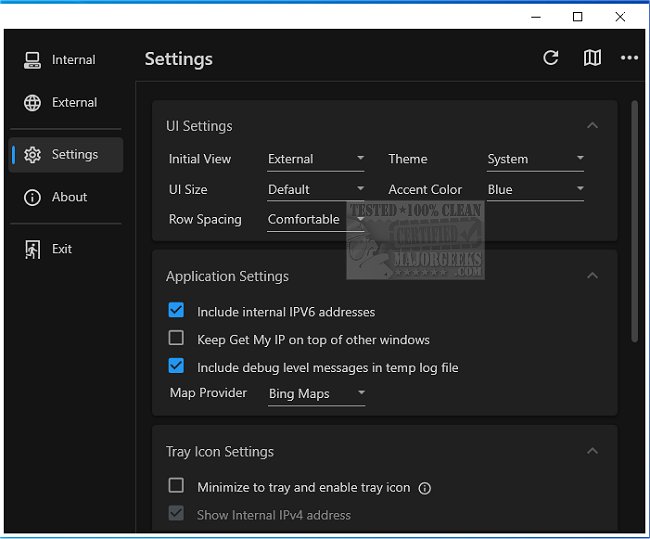Open the map icon in the header

click(592, 58)
